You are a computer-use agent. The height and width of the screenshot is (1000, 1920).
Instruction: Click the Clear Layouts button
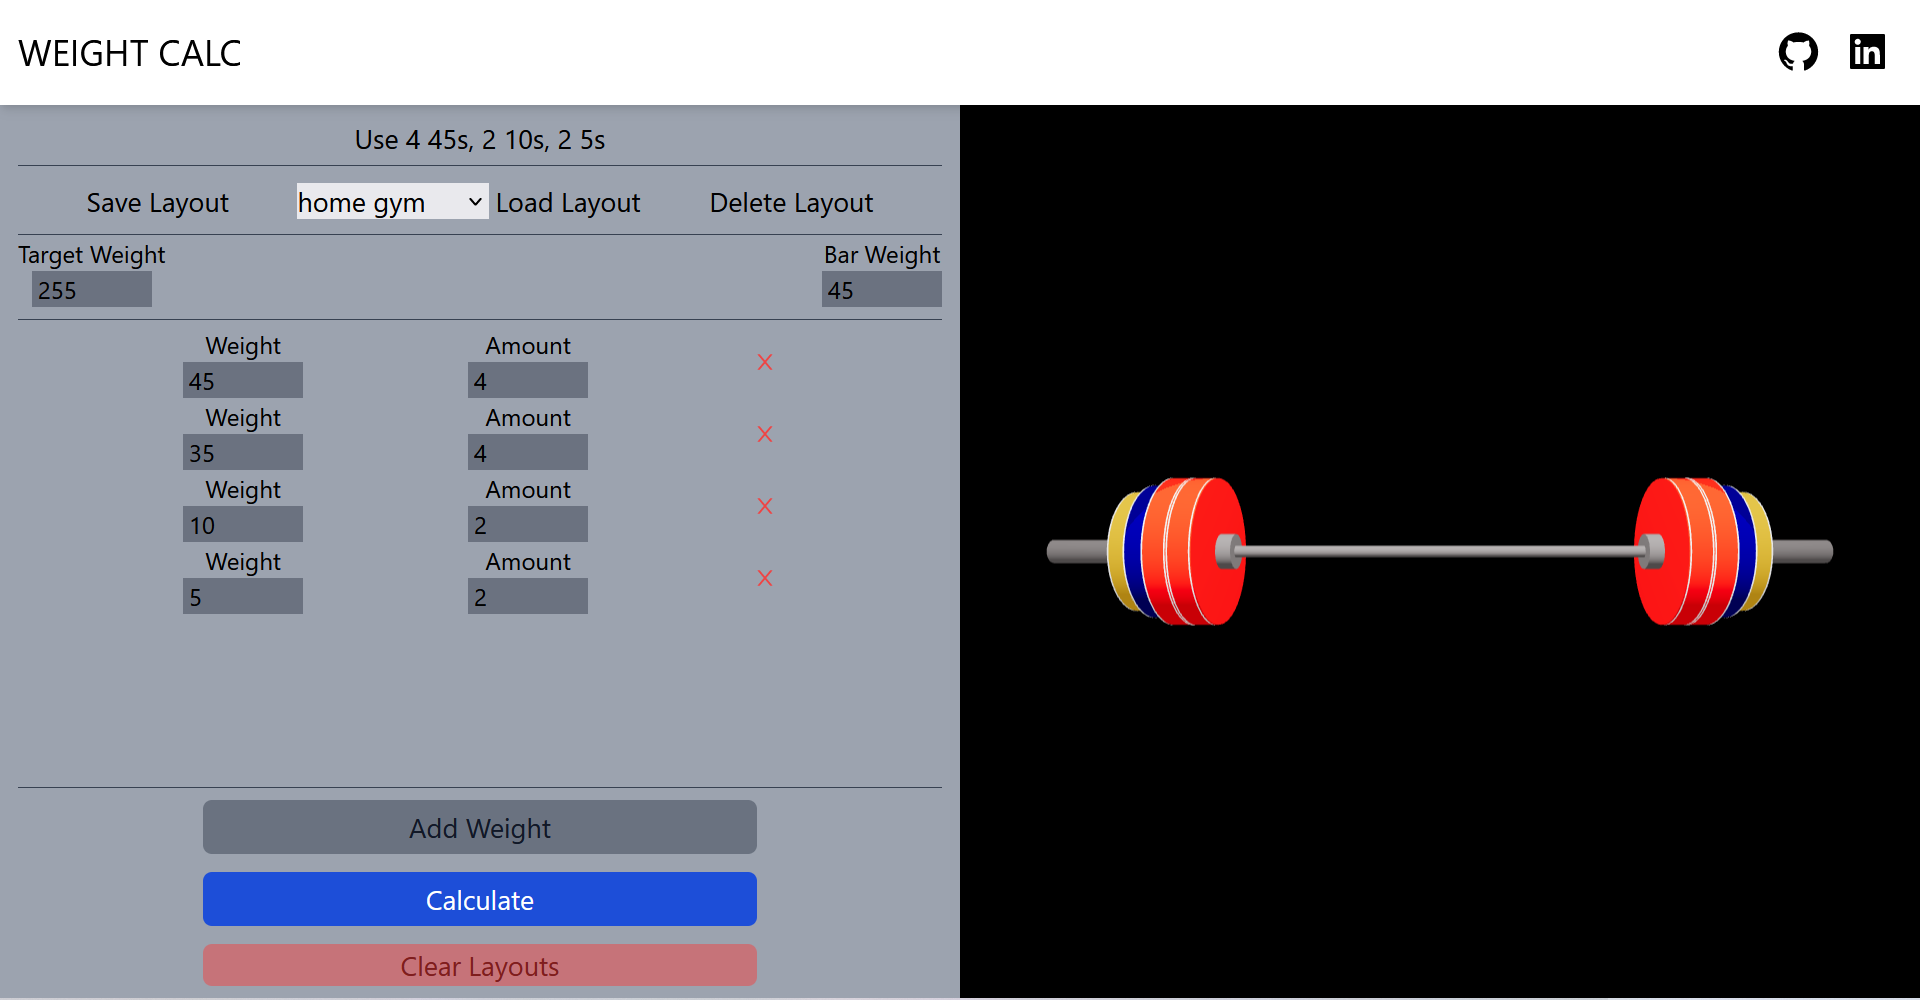[x=480, y=965]
